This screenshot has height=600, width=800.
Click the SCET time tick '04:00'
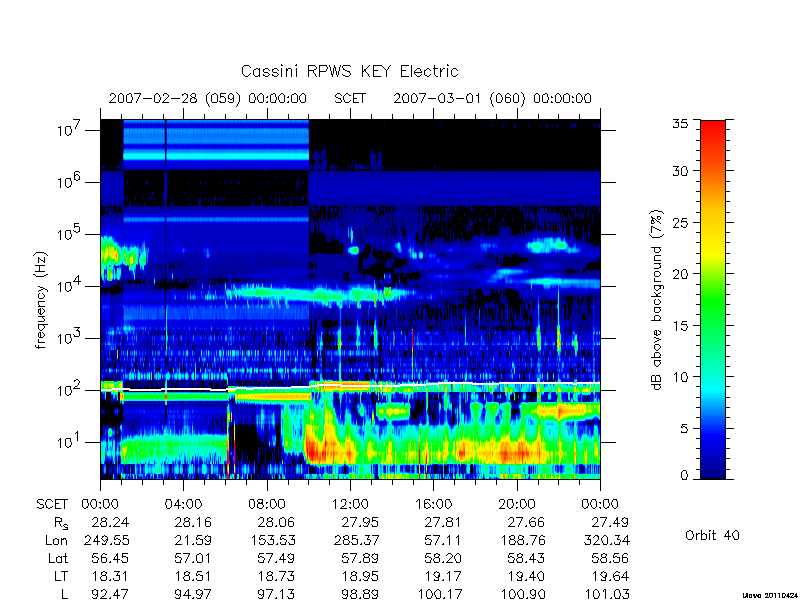pos(183,504)
